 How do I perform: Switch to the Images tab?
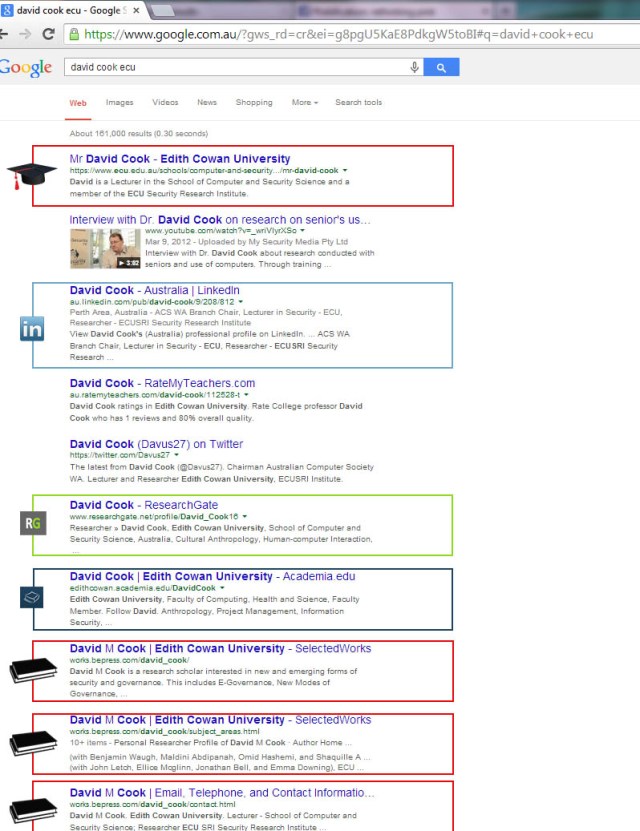(119, 102)
